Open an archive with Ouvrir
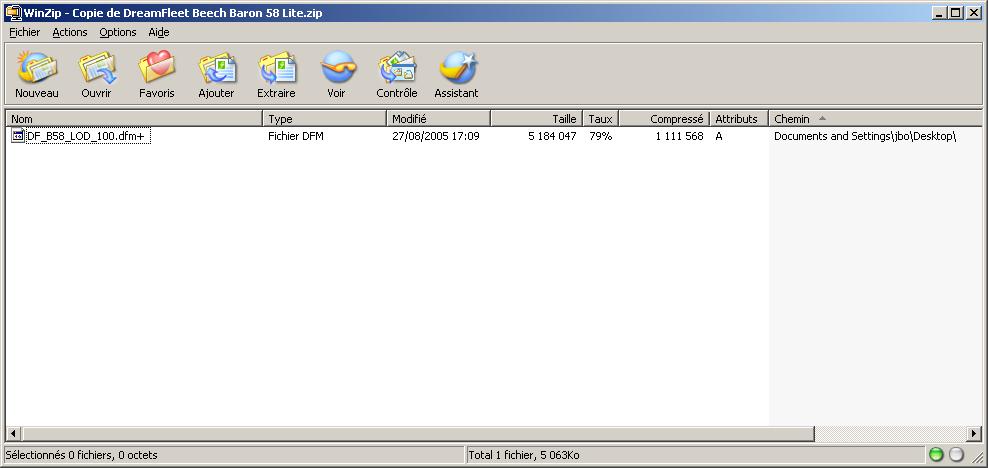 point(96,67)
